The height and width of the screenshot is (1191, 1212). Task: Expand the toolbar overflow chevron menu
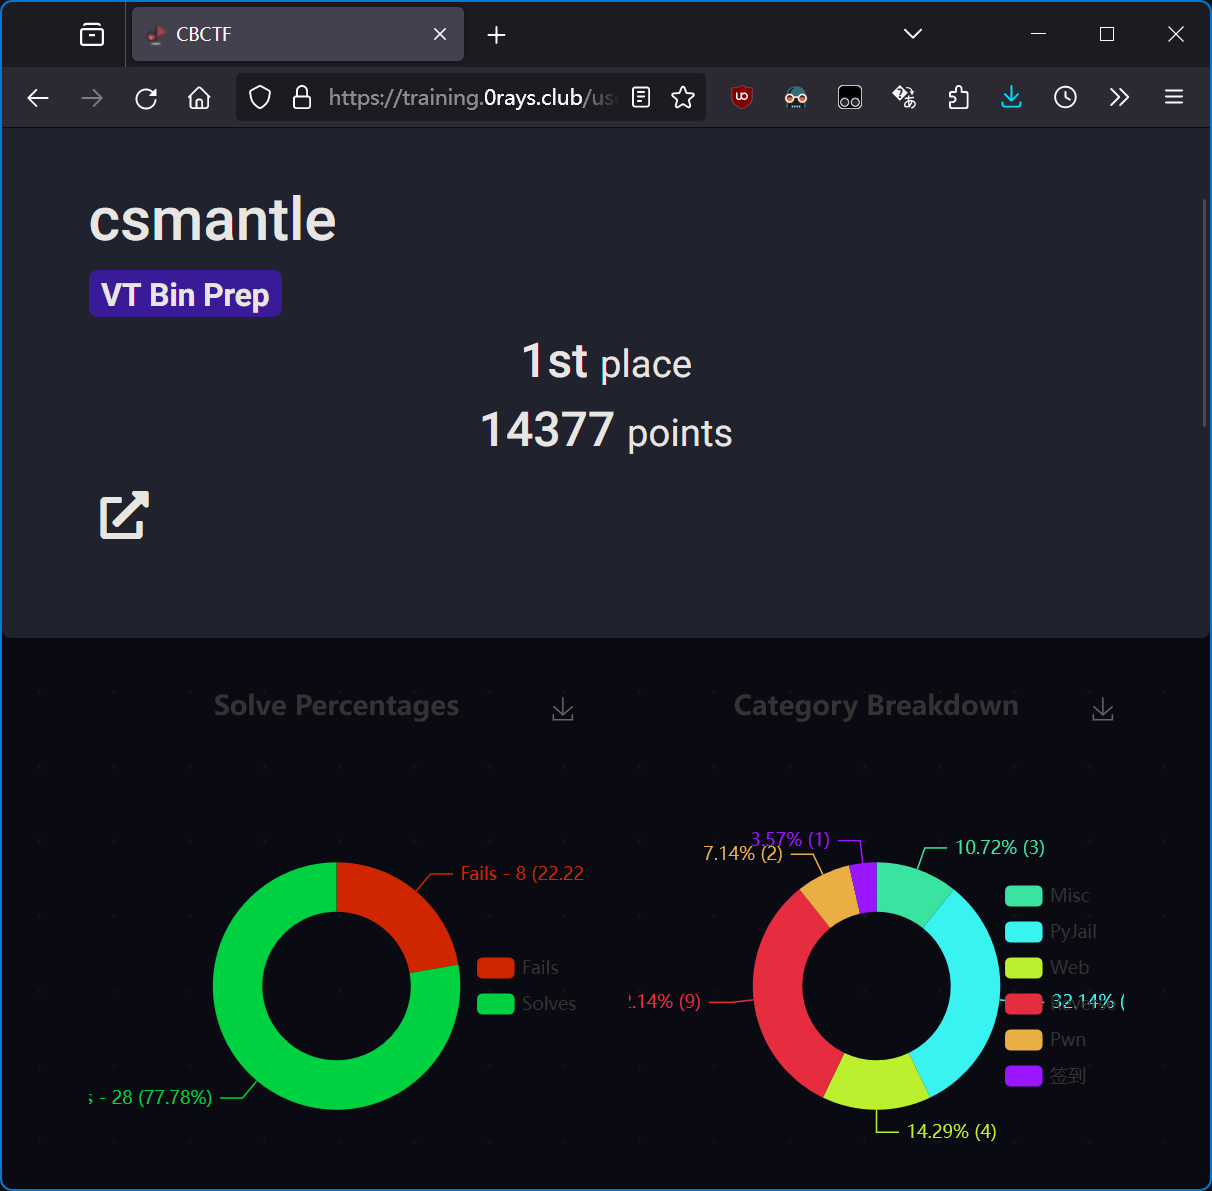(1119, 97)
